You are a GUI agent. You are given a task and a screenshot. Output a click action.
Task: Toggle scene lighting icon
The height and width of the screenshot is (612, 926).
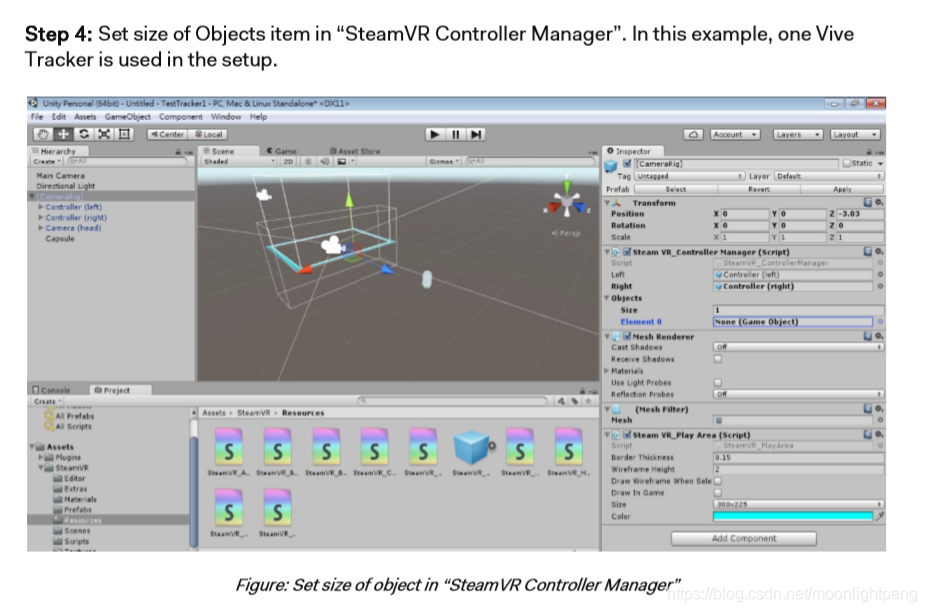pos(308,162)
